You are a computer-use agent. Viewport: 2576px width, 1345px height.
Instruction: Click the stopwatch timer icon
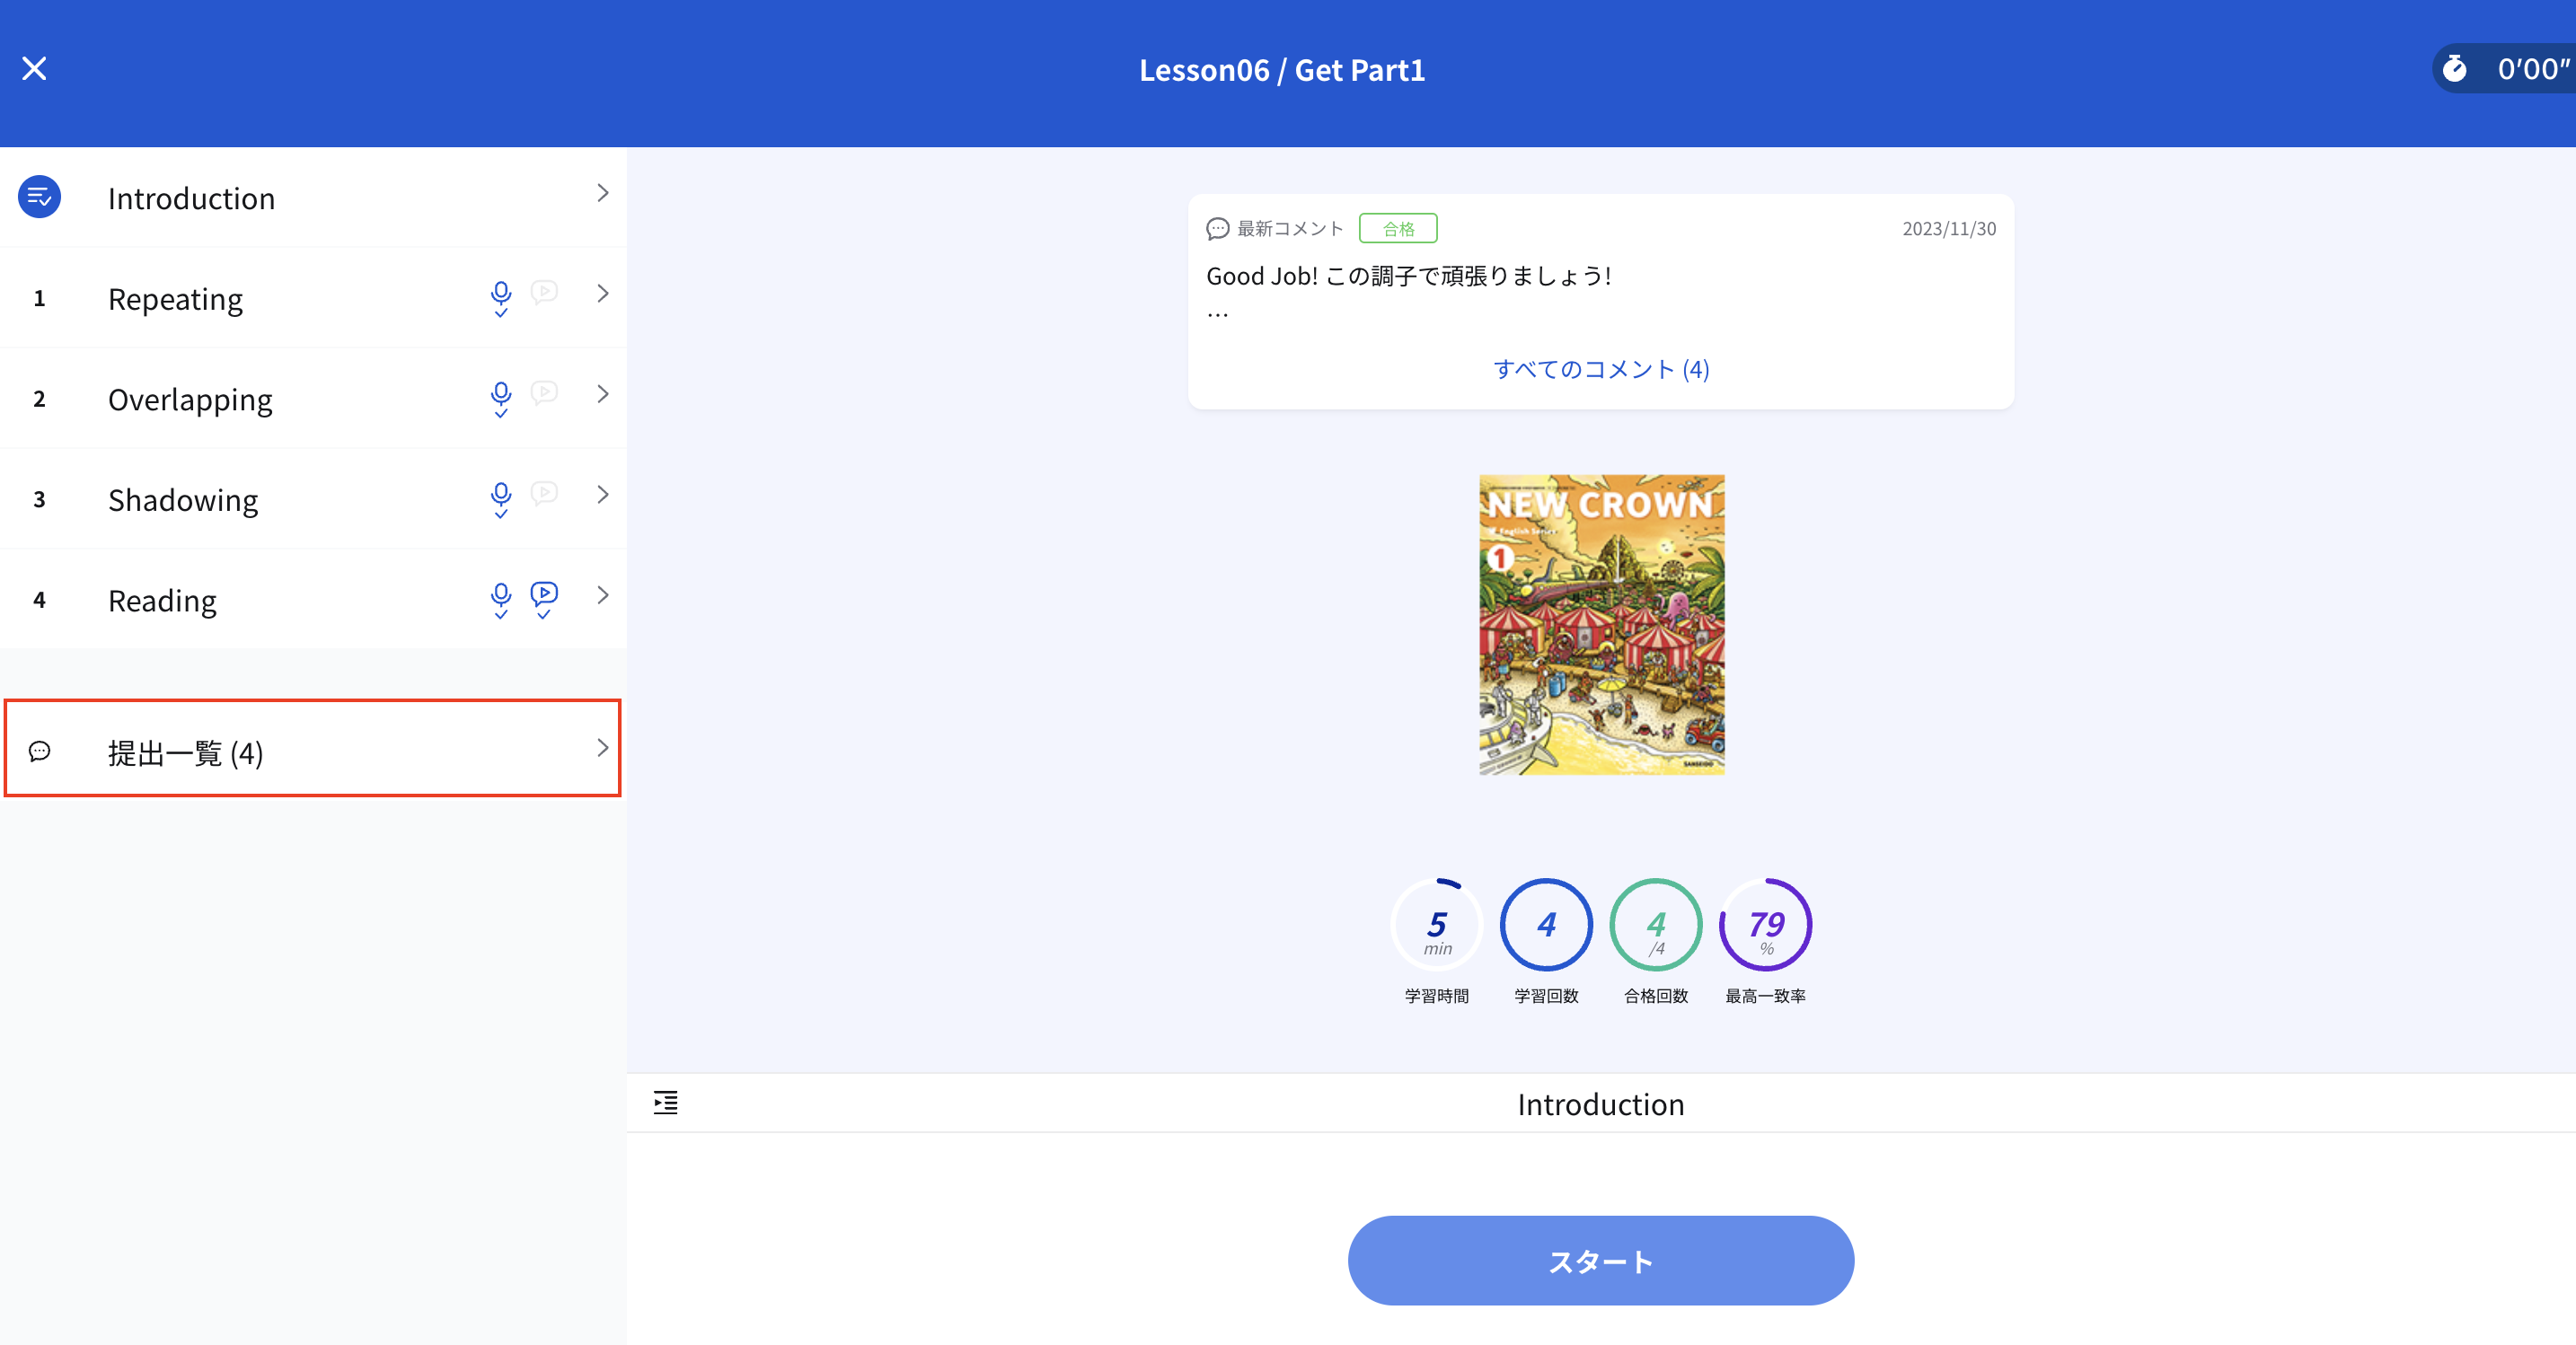pyautogui.click(x=2455, y=69)
